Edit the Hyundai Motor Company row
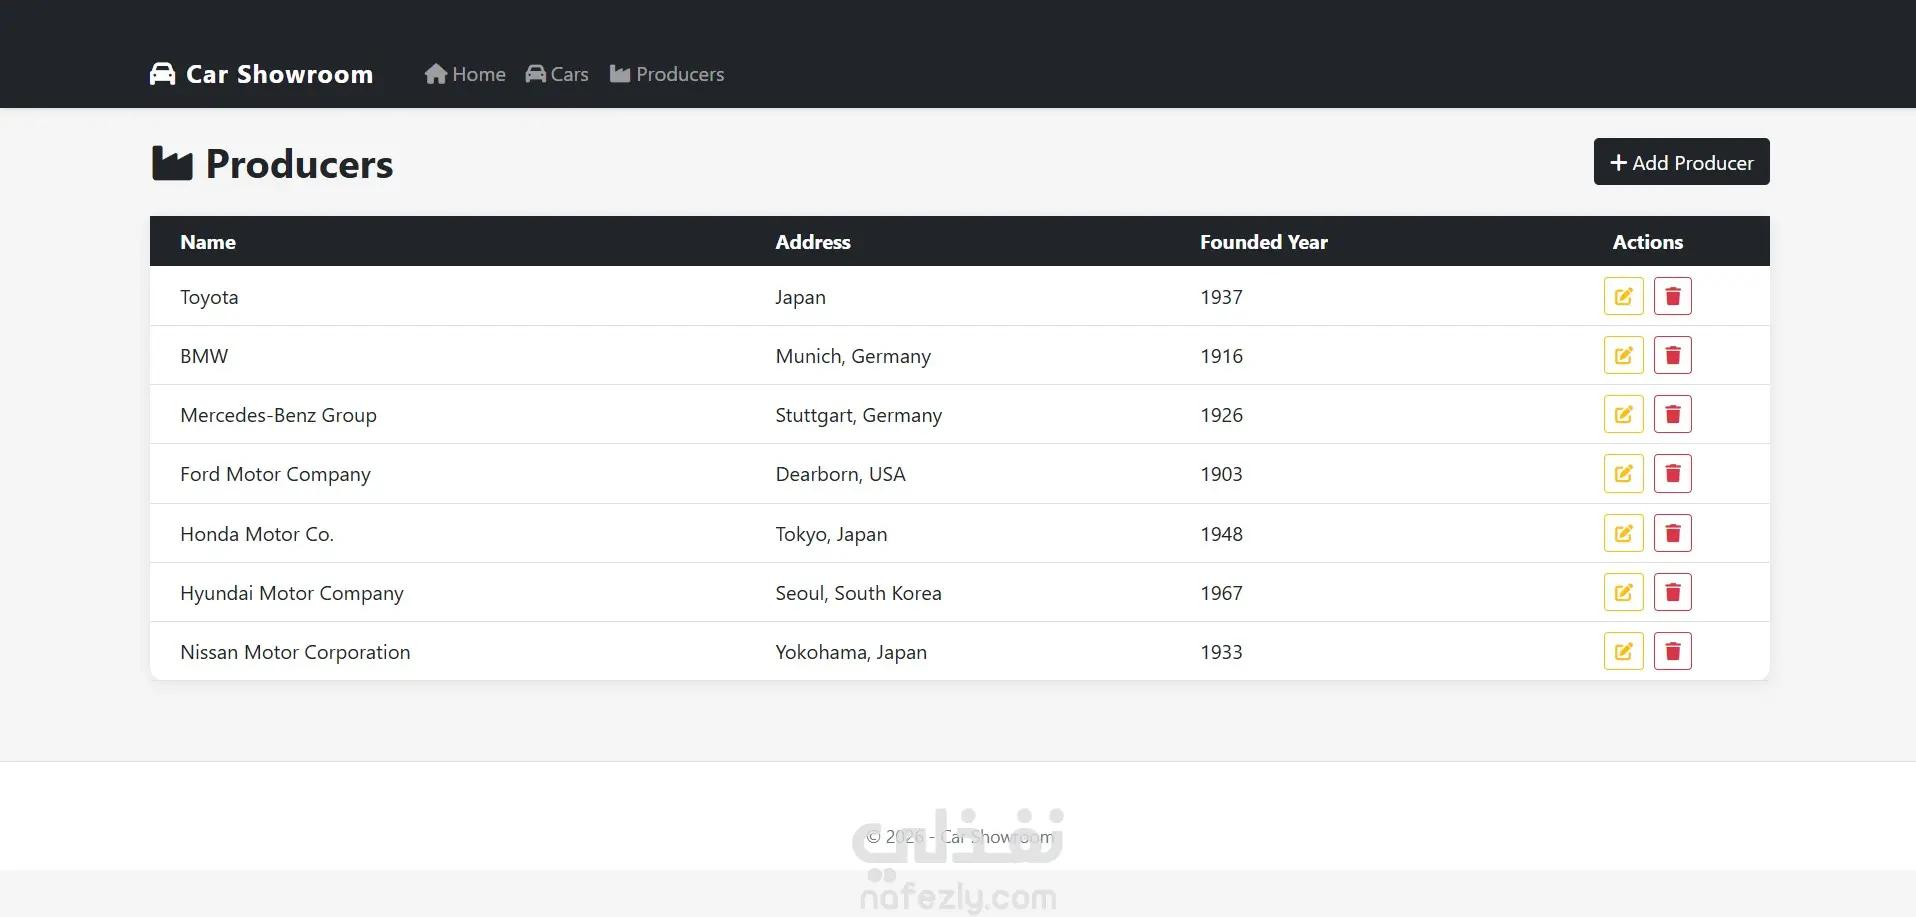Screen dimensions: 1916x917 1623,592
